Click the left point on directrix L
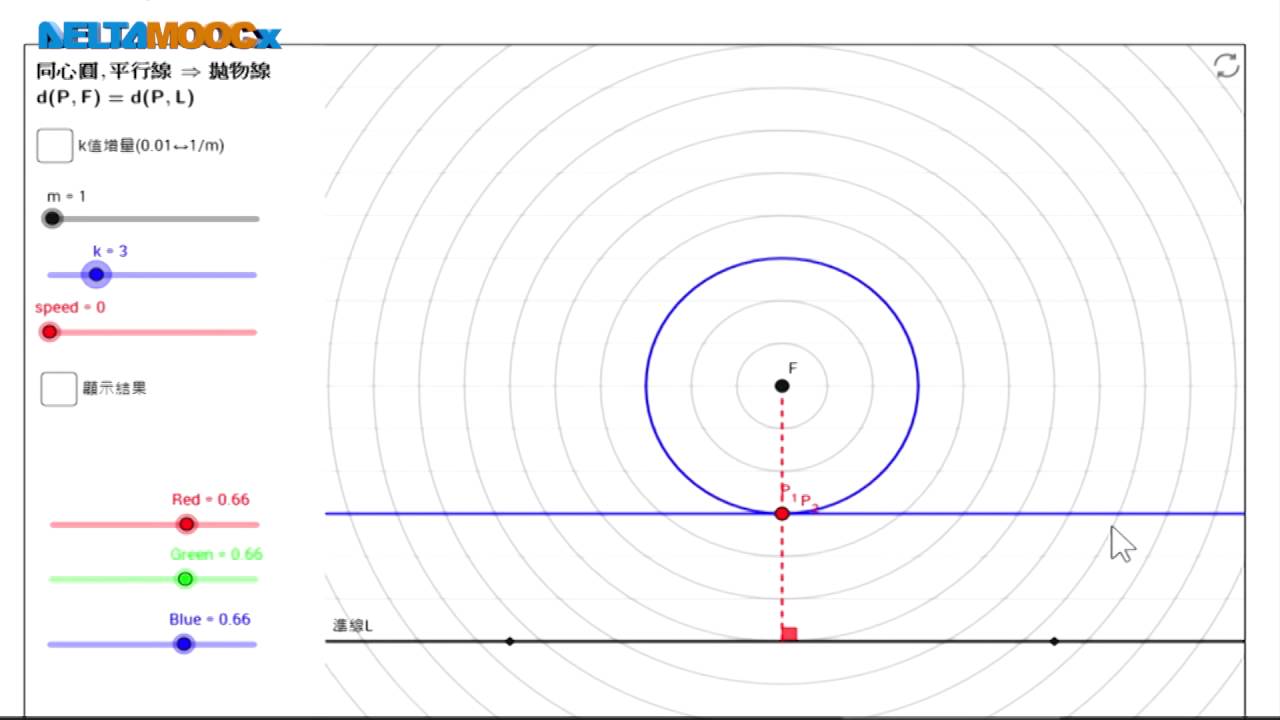The image size is (1280, 720). (x=510, y=641)
